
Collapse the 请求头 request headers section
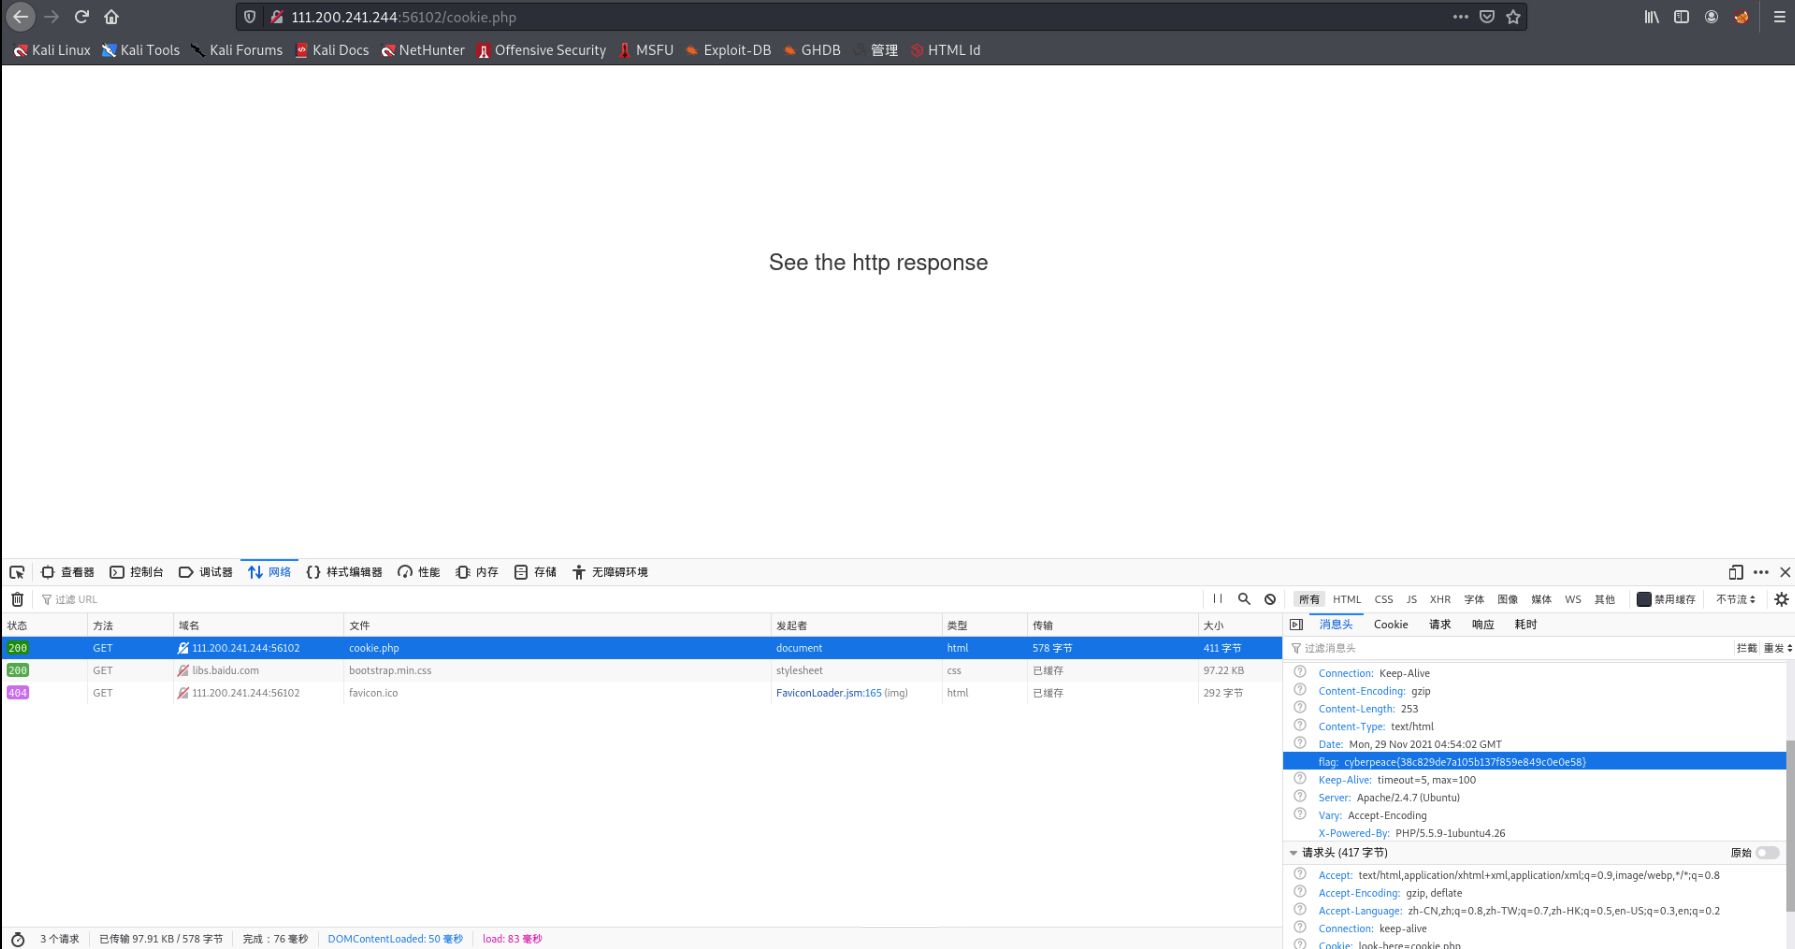pos(1293,853)
